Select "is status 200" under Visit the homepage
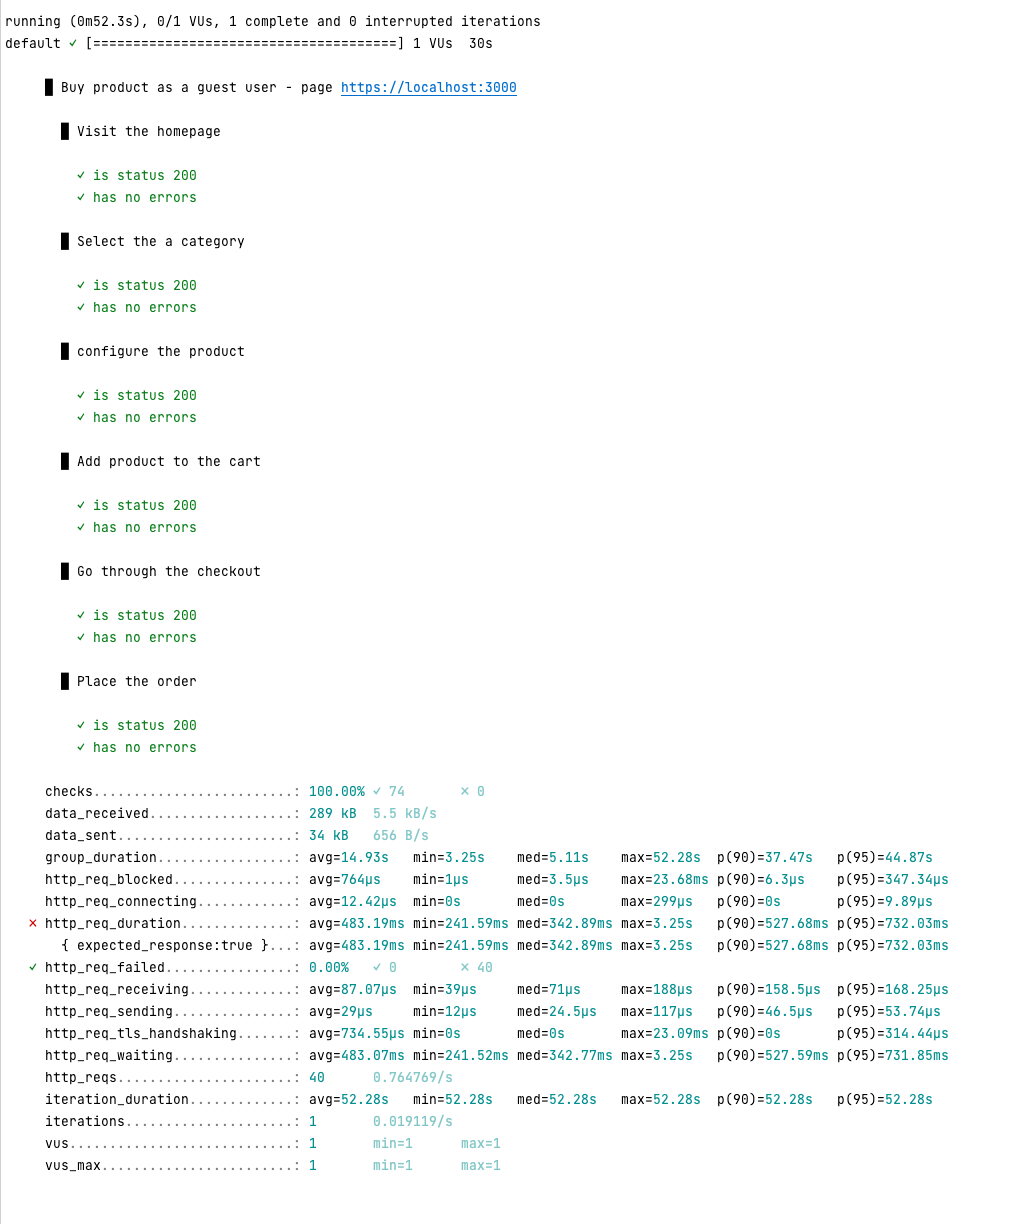This screenshot has height=1224, width=1021. click(144, 175)
